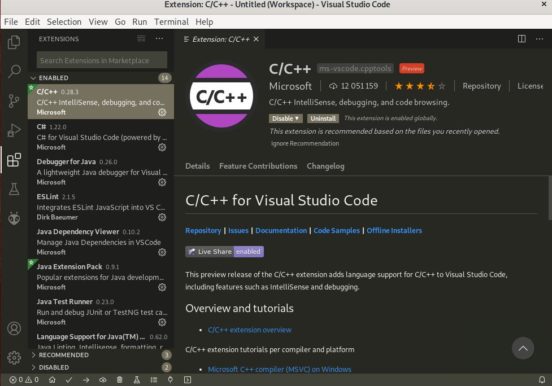552x386 pixels.
Task: Open the File menu
Action: (x=11, y=22)
